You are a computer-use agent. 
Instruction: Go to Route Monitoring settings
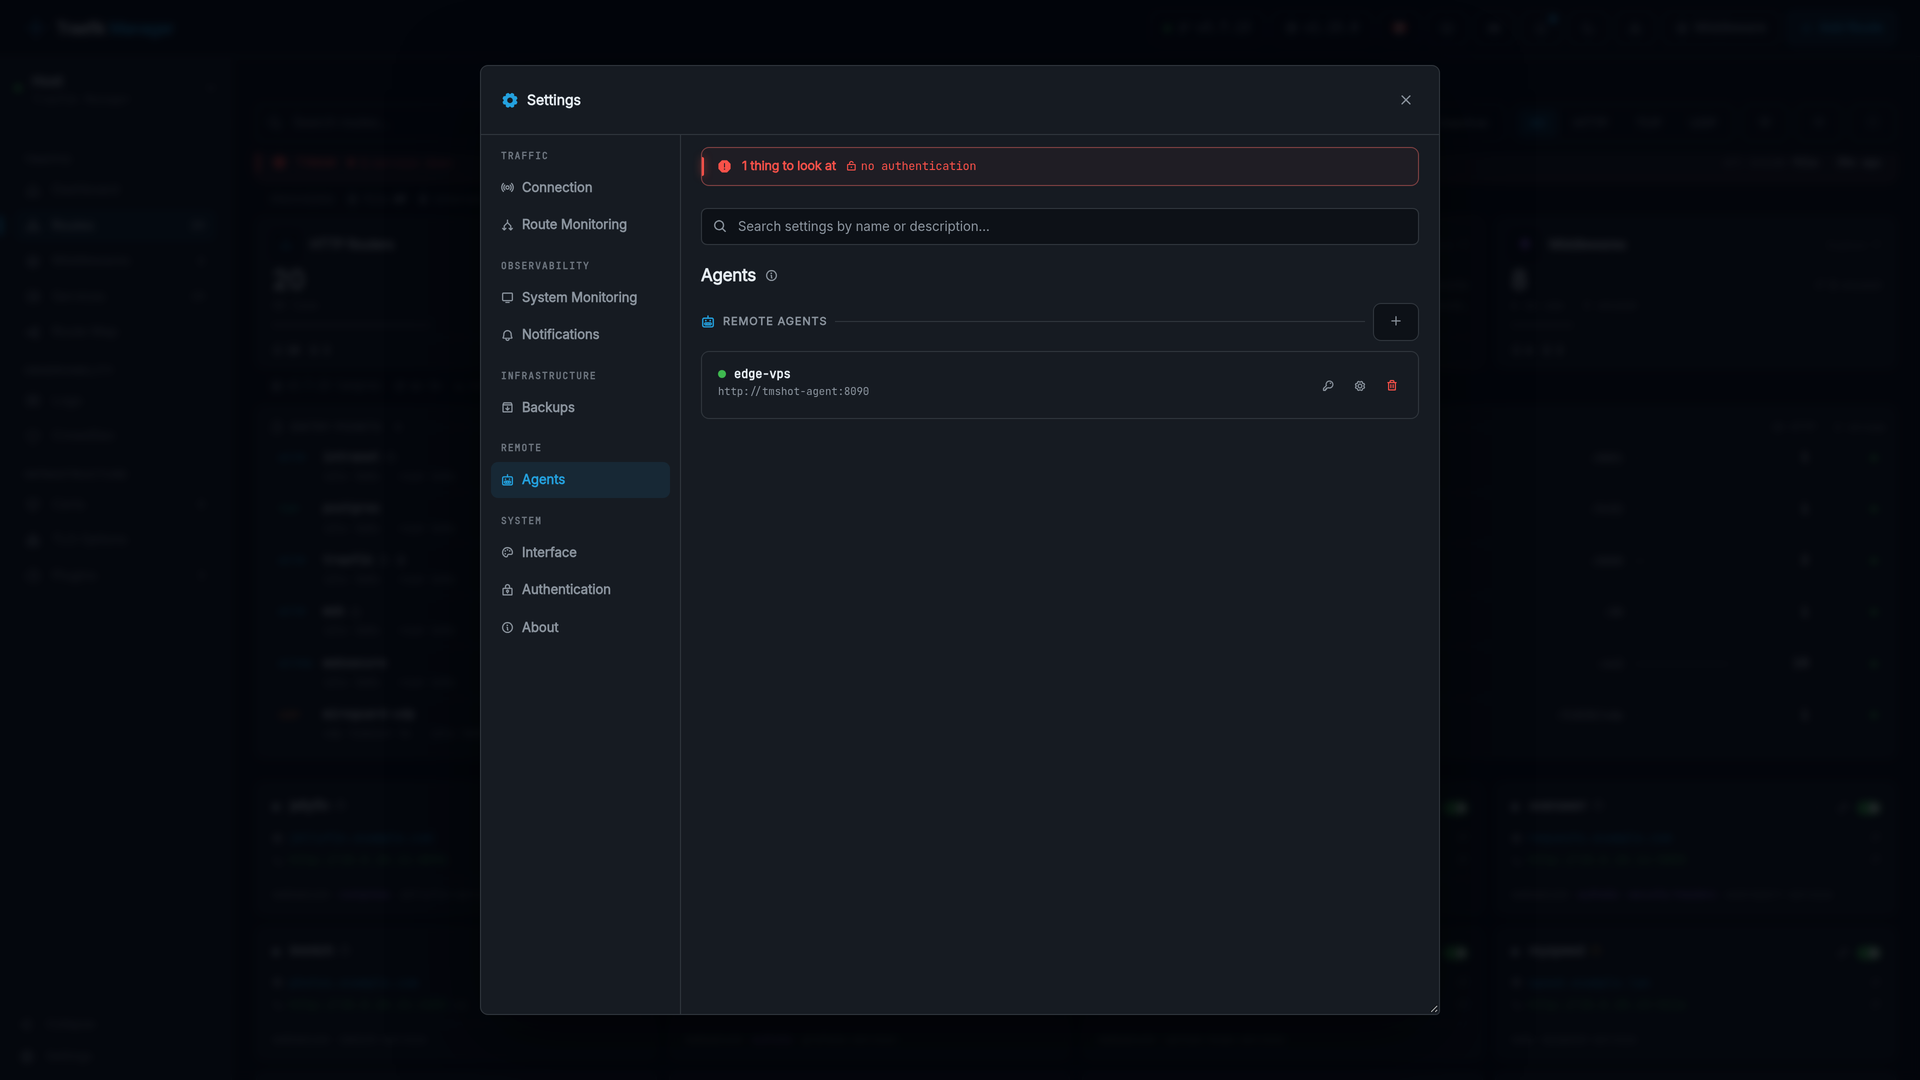(580, 225)
